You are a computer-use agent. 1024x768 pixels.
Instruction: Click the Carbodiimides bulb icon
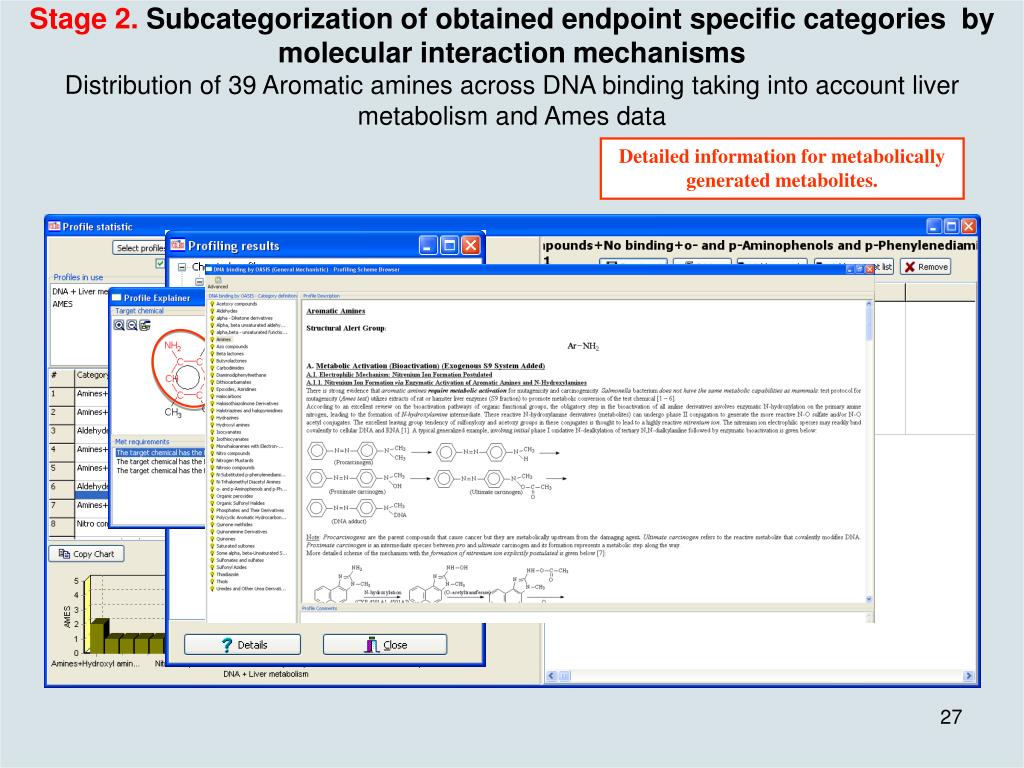[x=212, y=368]
